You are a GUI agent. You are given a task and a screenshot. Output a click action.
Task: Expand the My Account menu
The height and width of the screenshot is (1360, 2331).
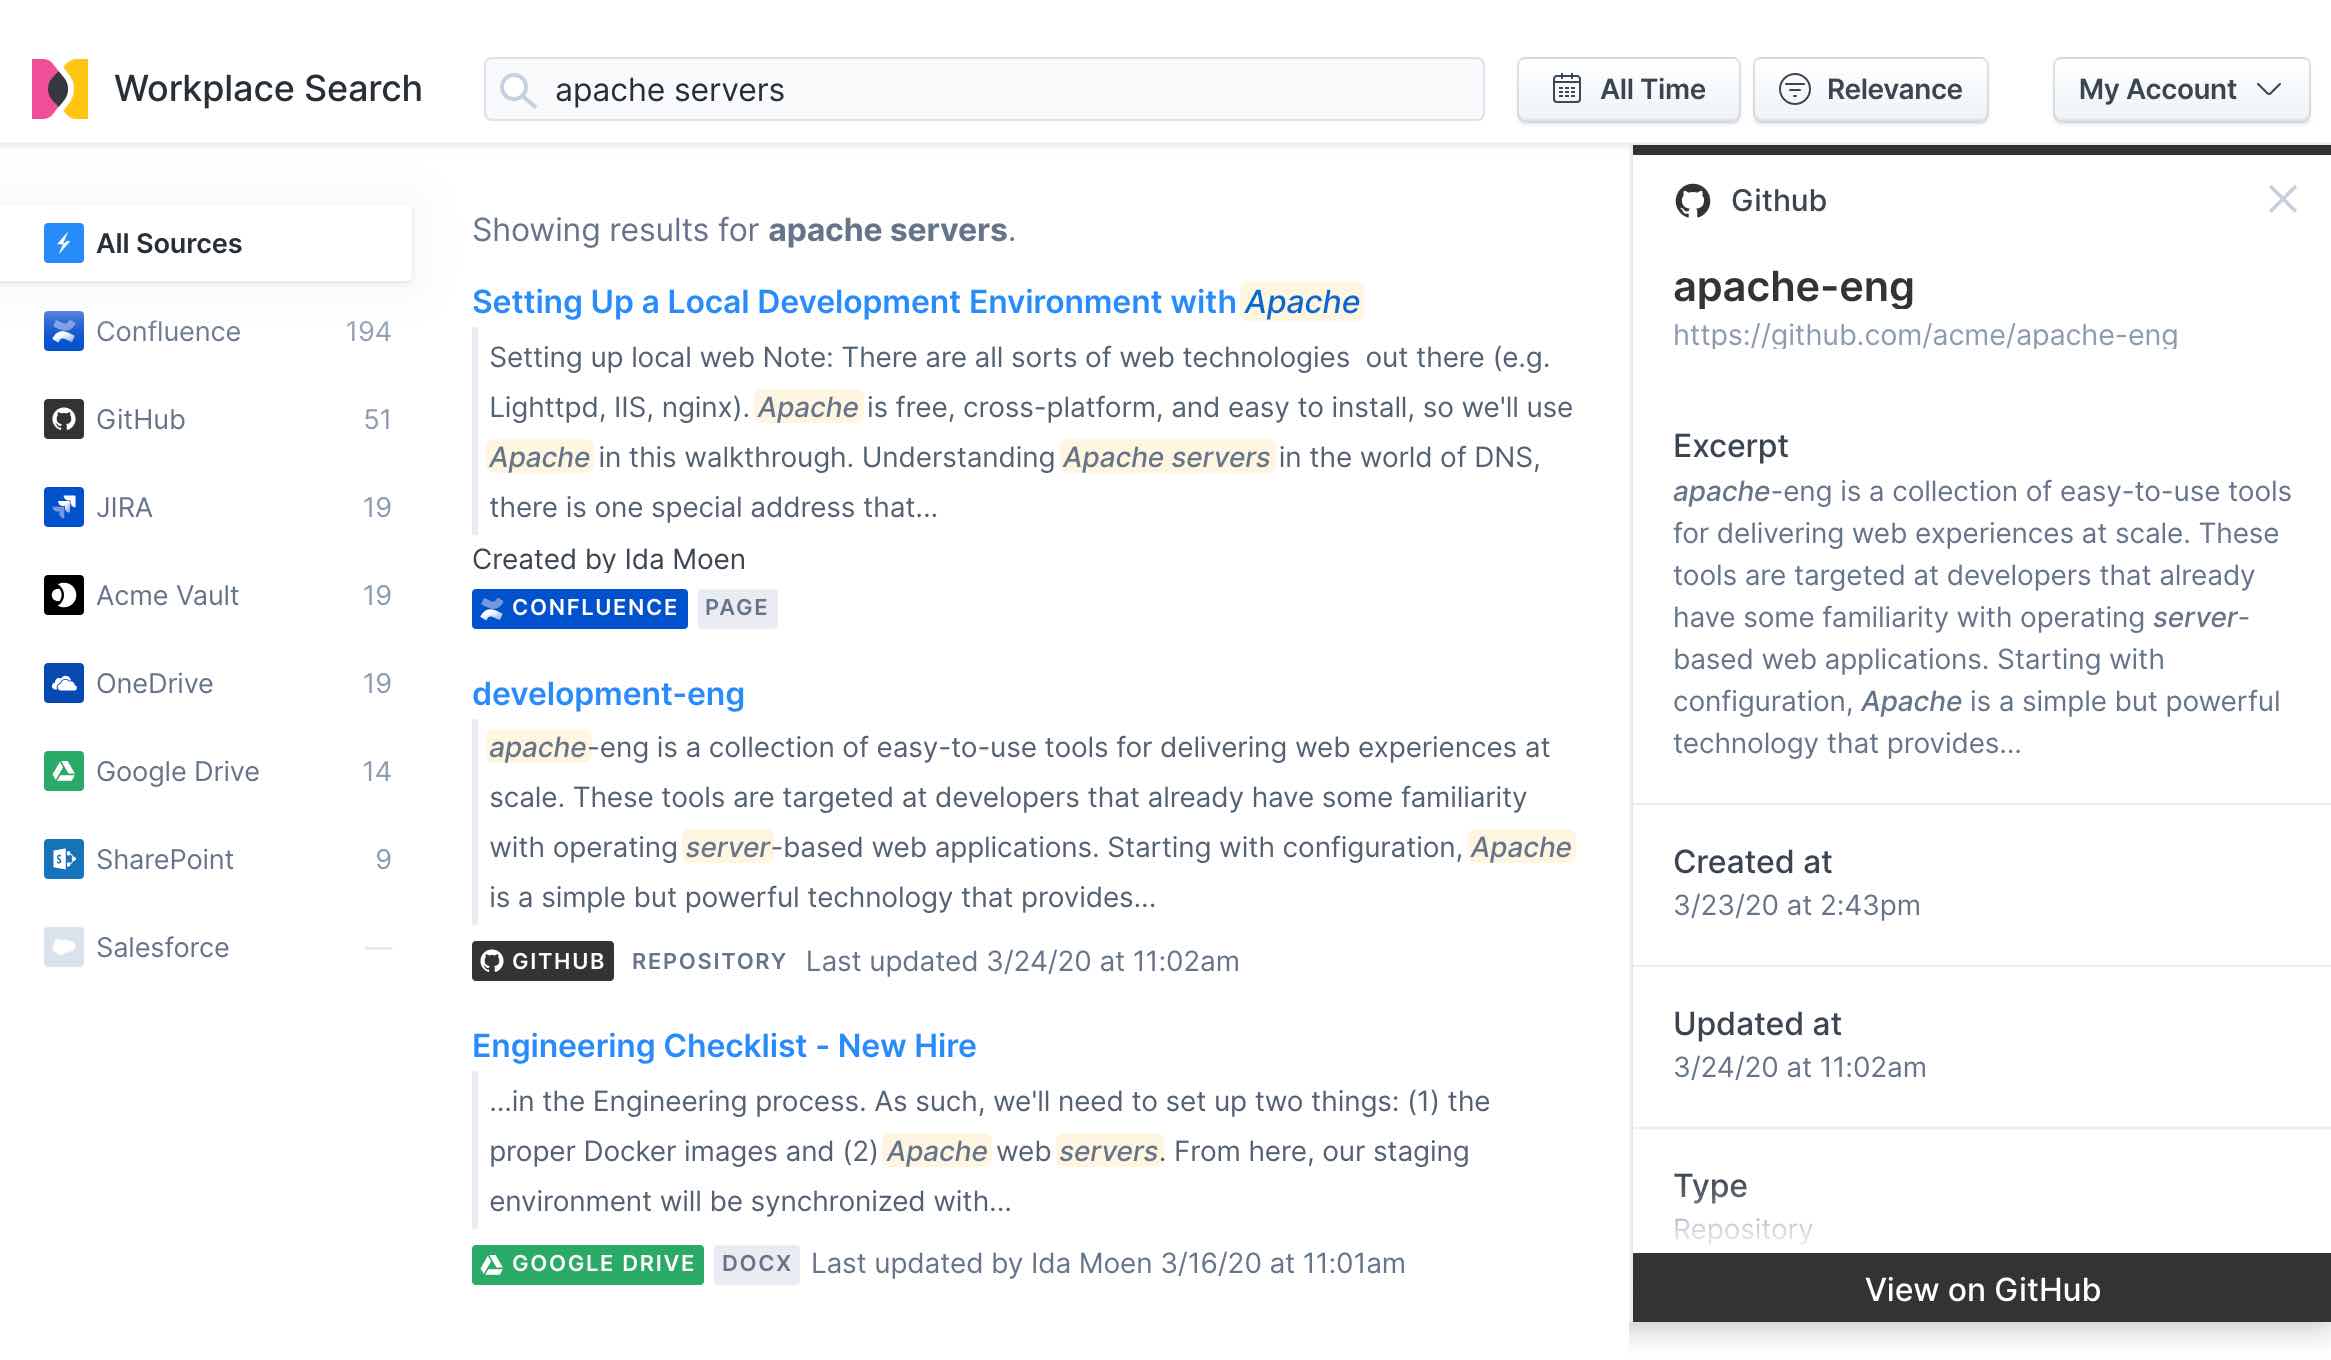pyautogui.click(x=2181, y=90)
